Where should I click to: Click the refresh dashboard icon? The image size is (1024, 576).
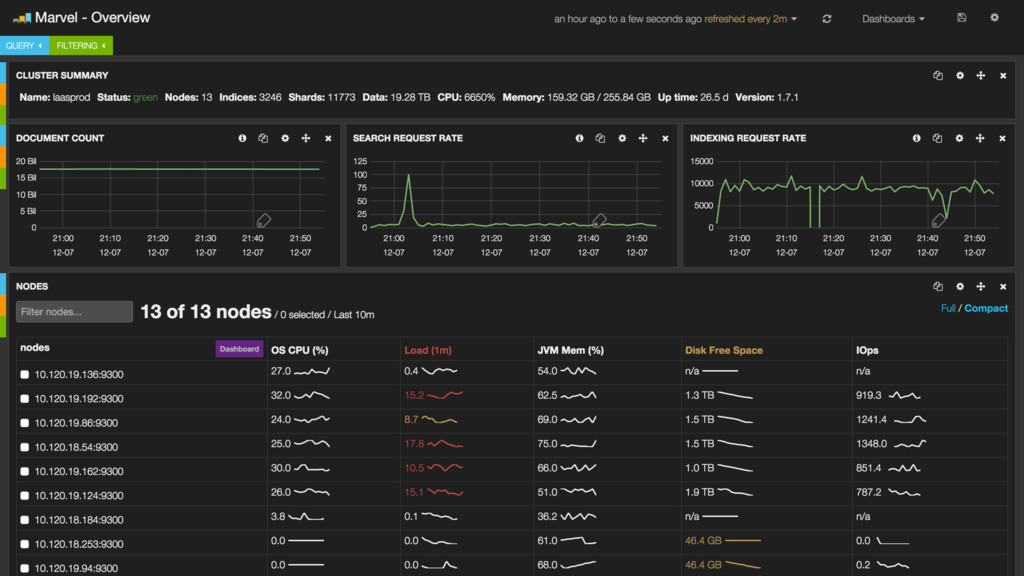[x=827, y=19]
